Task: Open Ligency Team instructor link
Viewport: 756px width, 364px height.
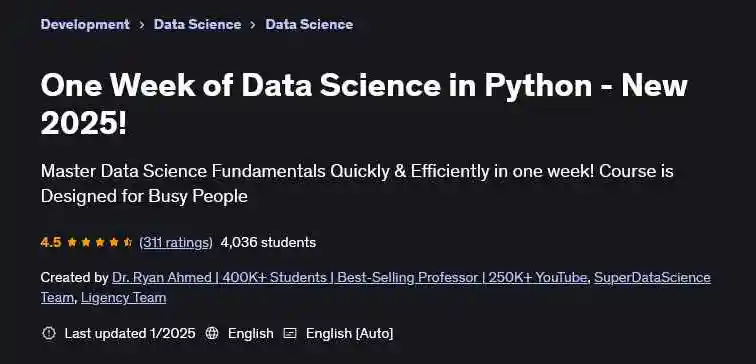Action: pos(123,297)
